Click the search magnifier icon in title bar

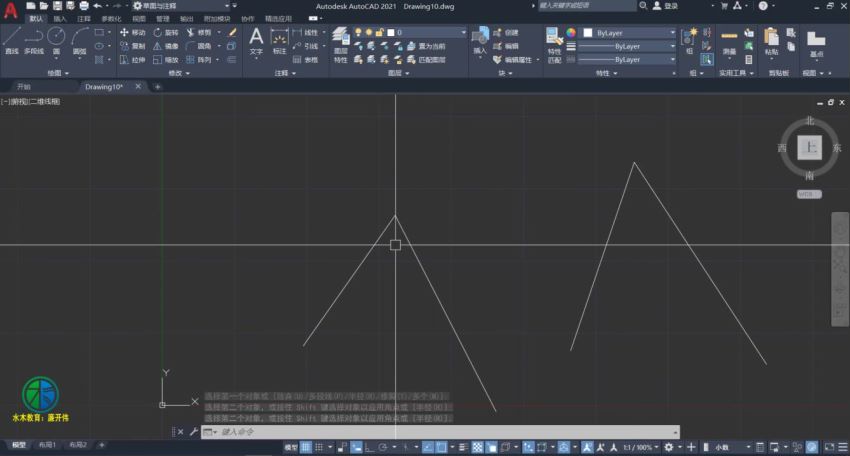tap(643, 6)
